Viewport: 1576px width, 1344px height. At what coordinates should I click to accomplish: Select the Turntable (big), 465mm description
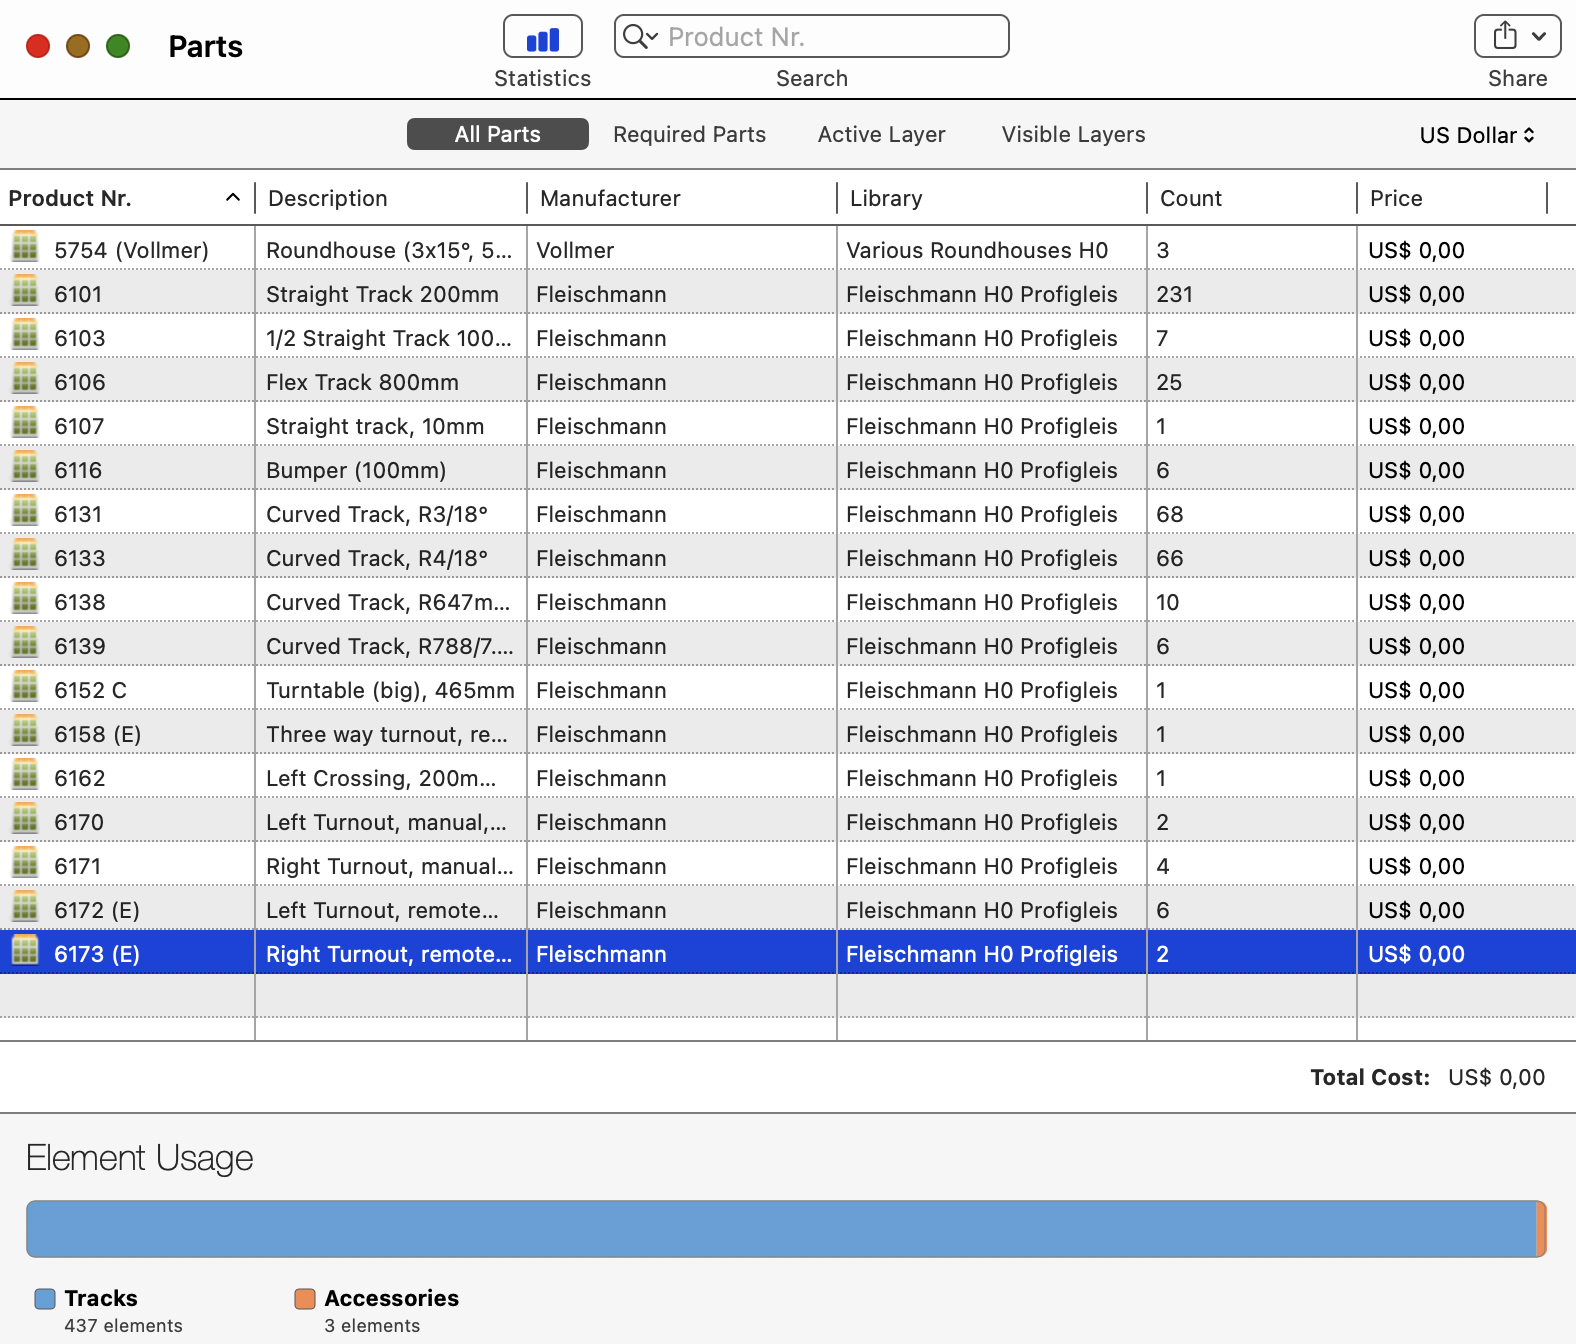coord(390,690)
